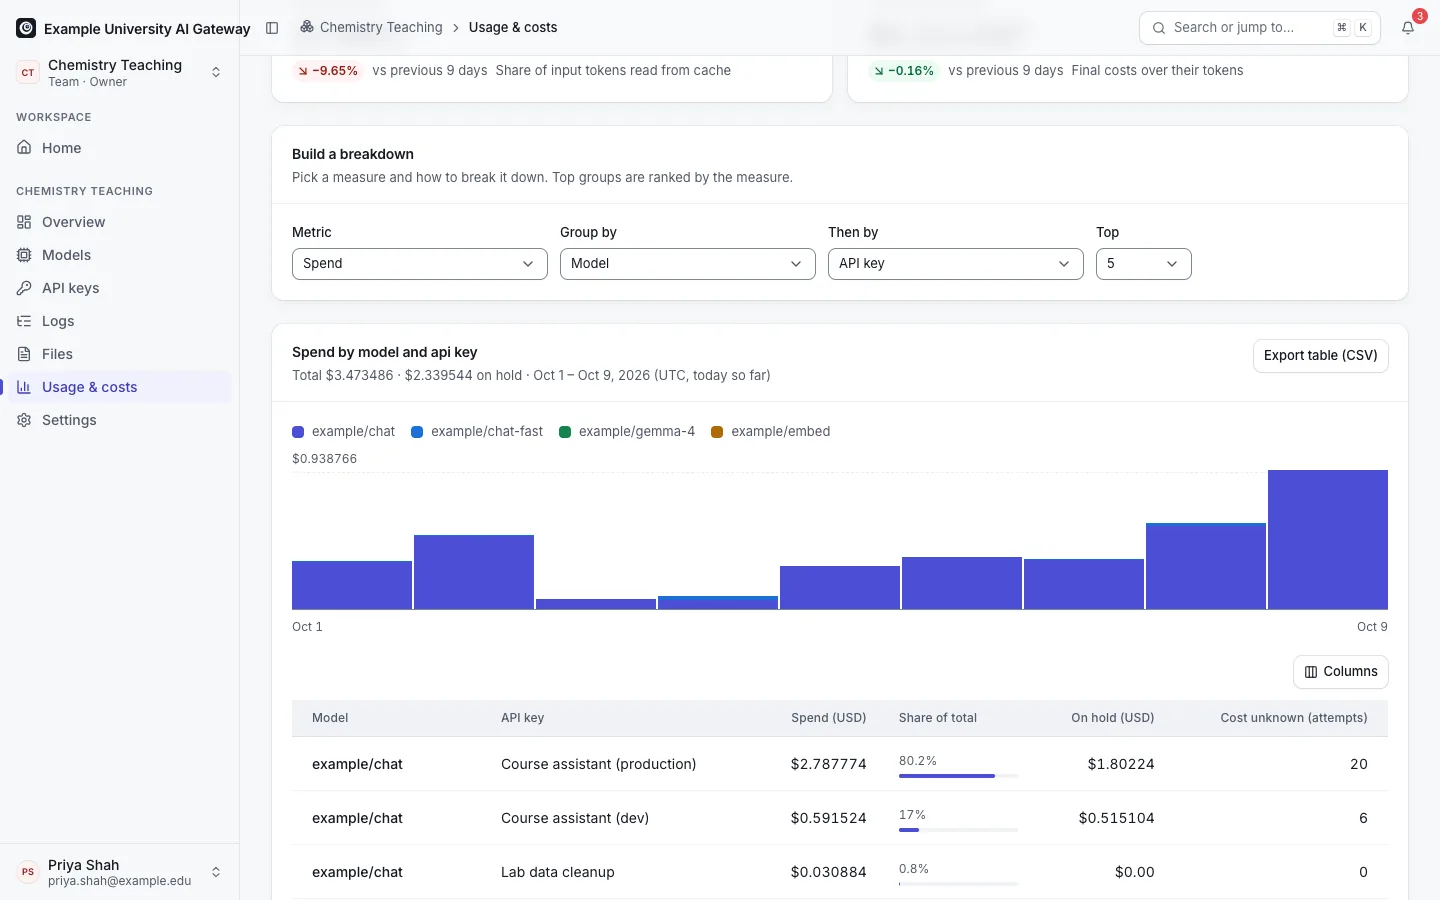This screenshot has height=900, width=1440.
Task: Expand the Priya Shah account menu
Action: (120, 872)
